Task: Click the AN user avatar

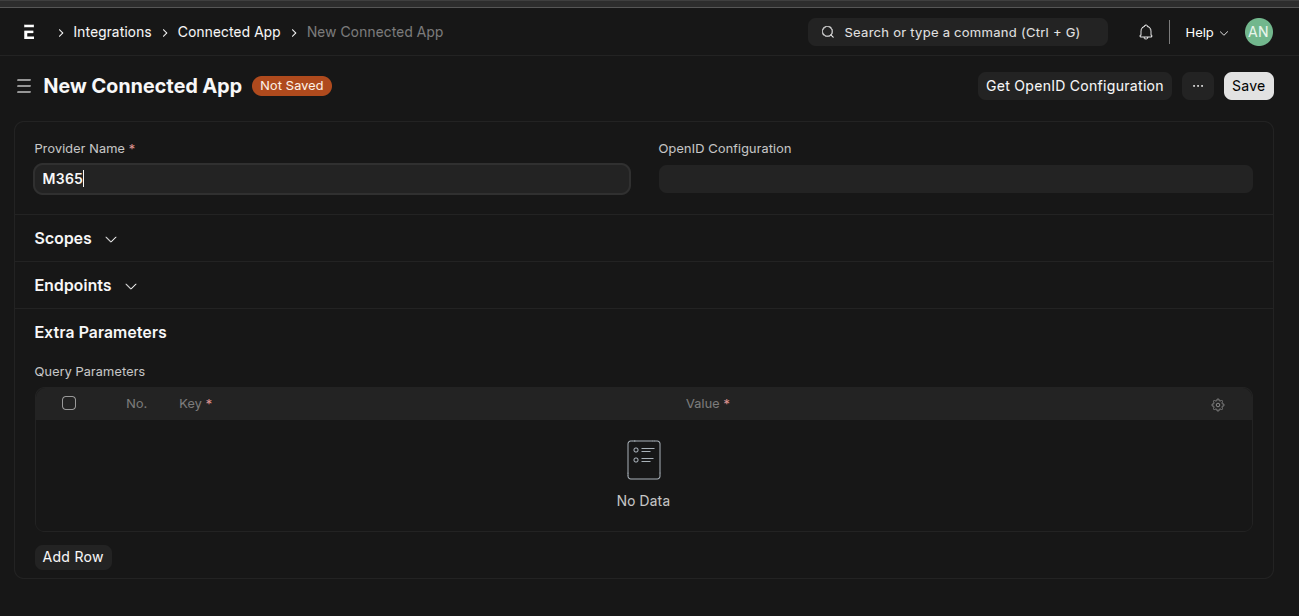Action: [x=1258, y=32]
